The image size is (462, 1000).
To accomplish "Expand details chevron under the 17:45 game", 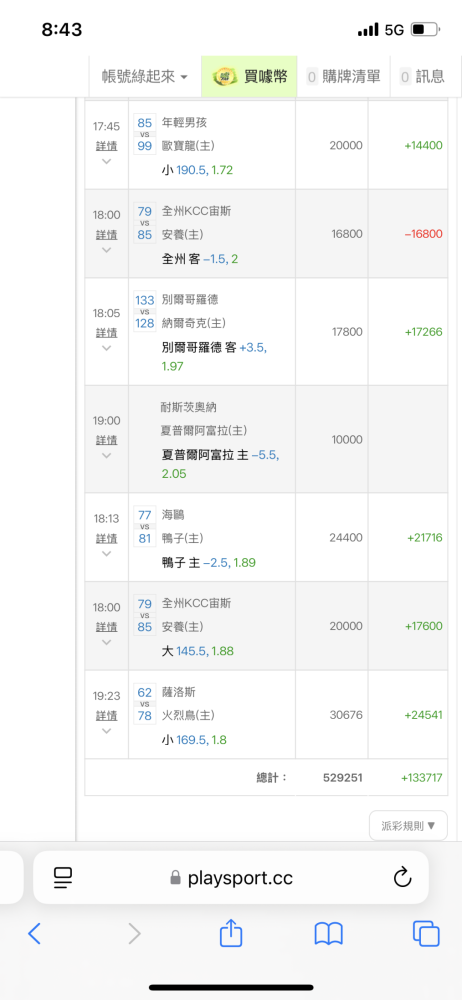I will [x=107, y=161].
